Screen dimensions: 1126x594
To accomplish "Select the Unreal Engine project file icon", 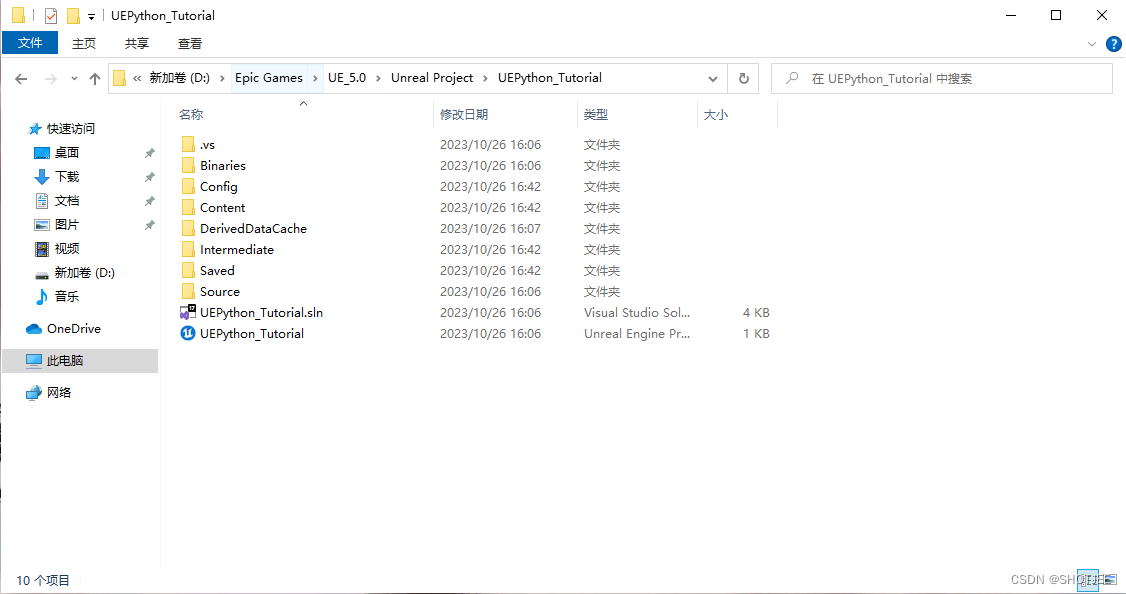I will point(187,333).
